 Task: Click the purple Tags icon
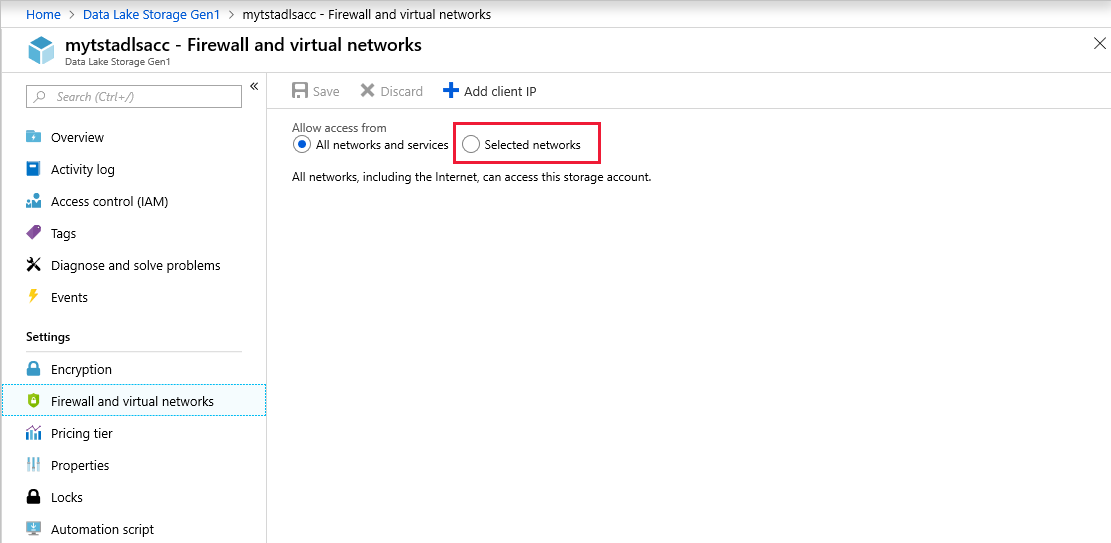[33, 233]
